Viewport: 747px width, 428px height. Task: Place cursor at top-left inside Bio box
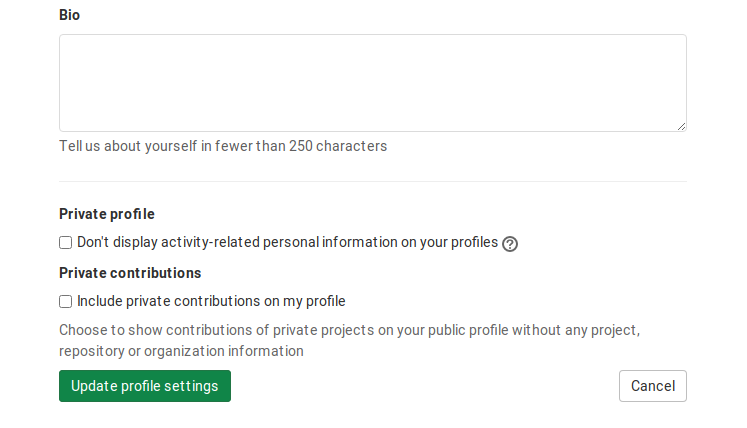coord(67,42)
